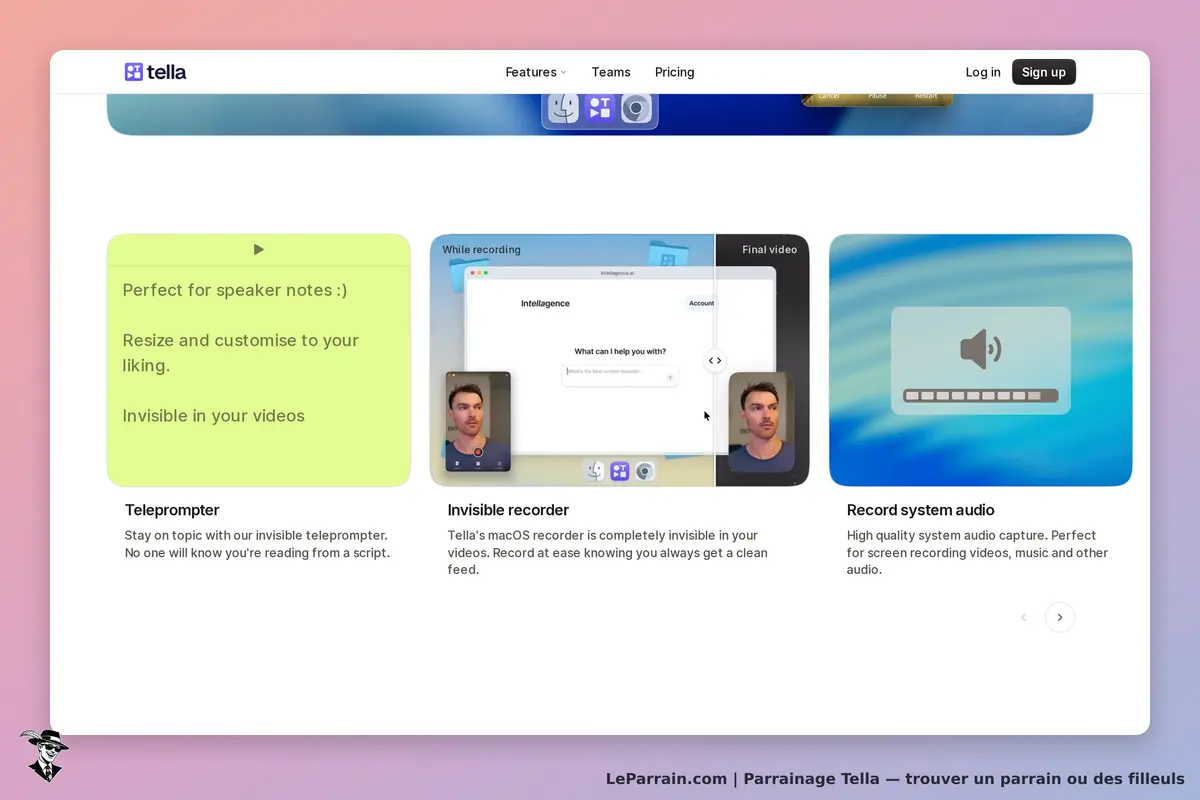Click the Tella logo

pyautogui.click(x=155, y=72)
